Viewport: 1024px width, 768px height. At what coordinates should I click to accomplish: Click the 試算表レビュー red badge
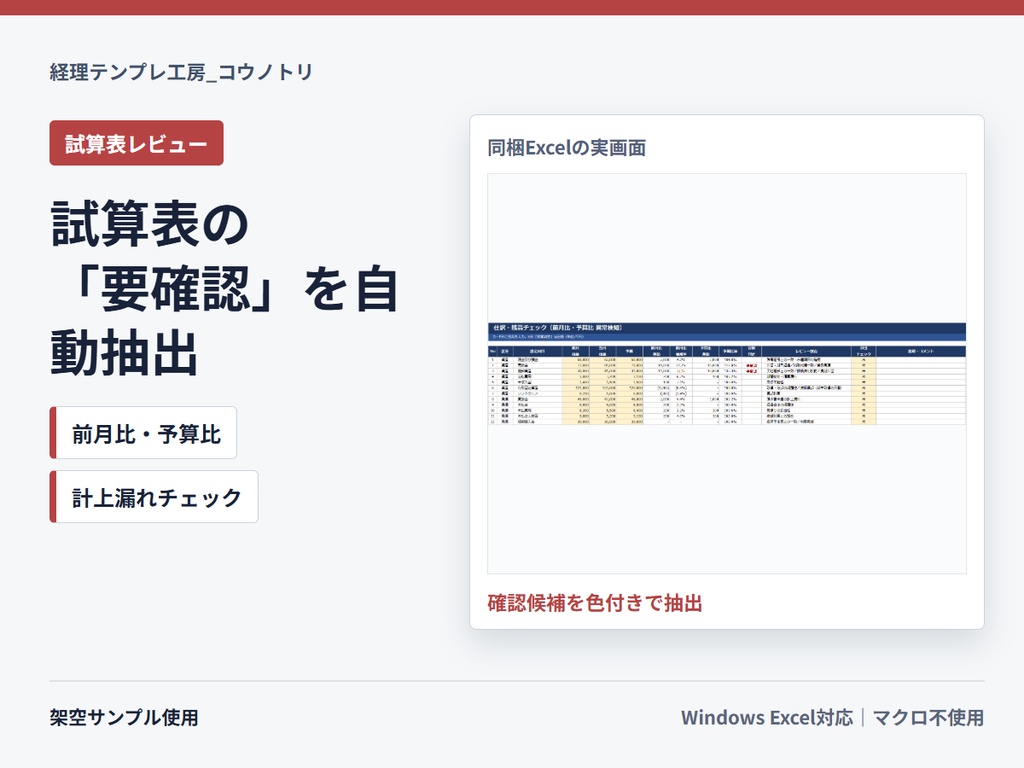[136, 143]
